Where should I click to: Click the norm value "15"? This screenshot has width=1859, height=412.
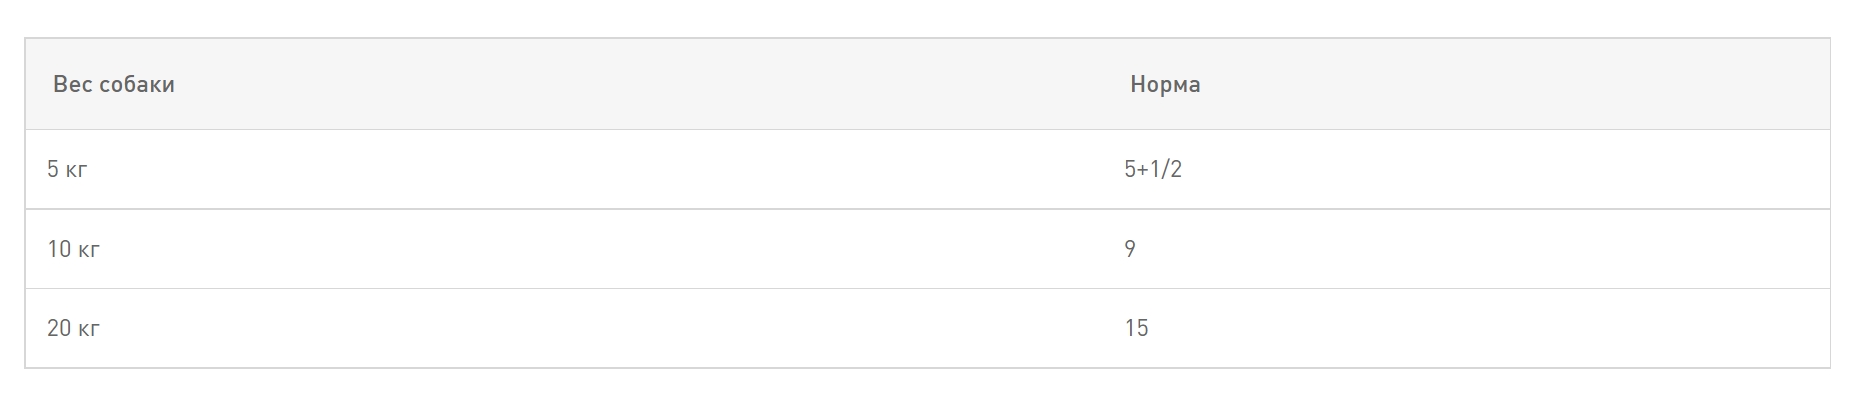point(1136,329)
